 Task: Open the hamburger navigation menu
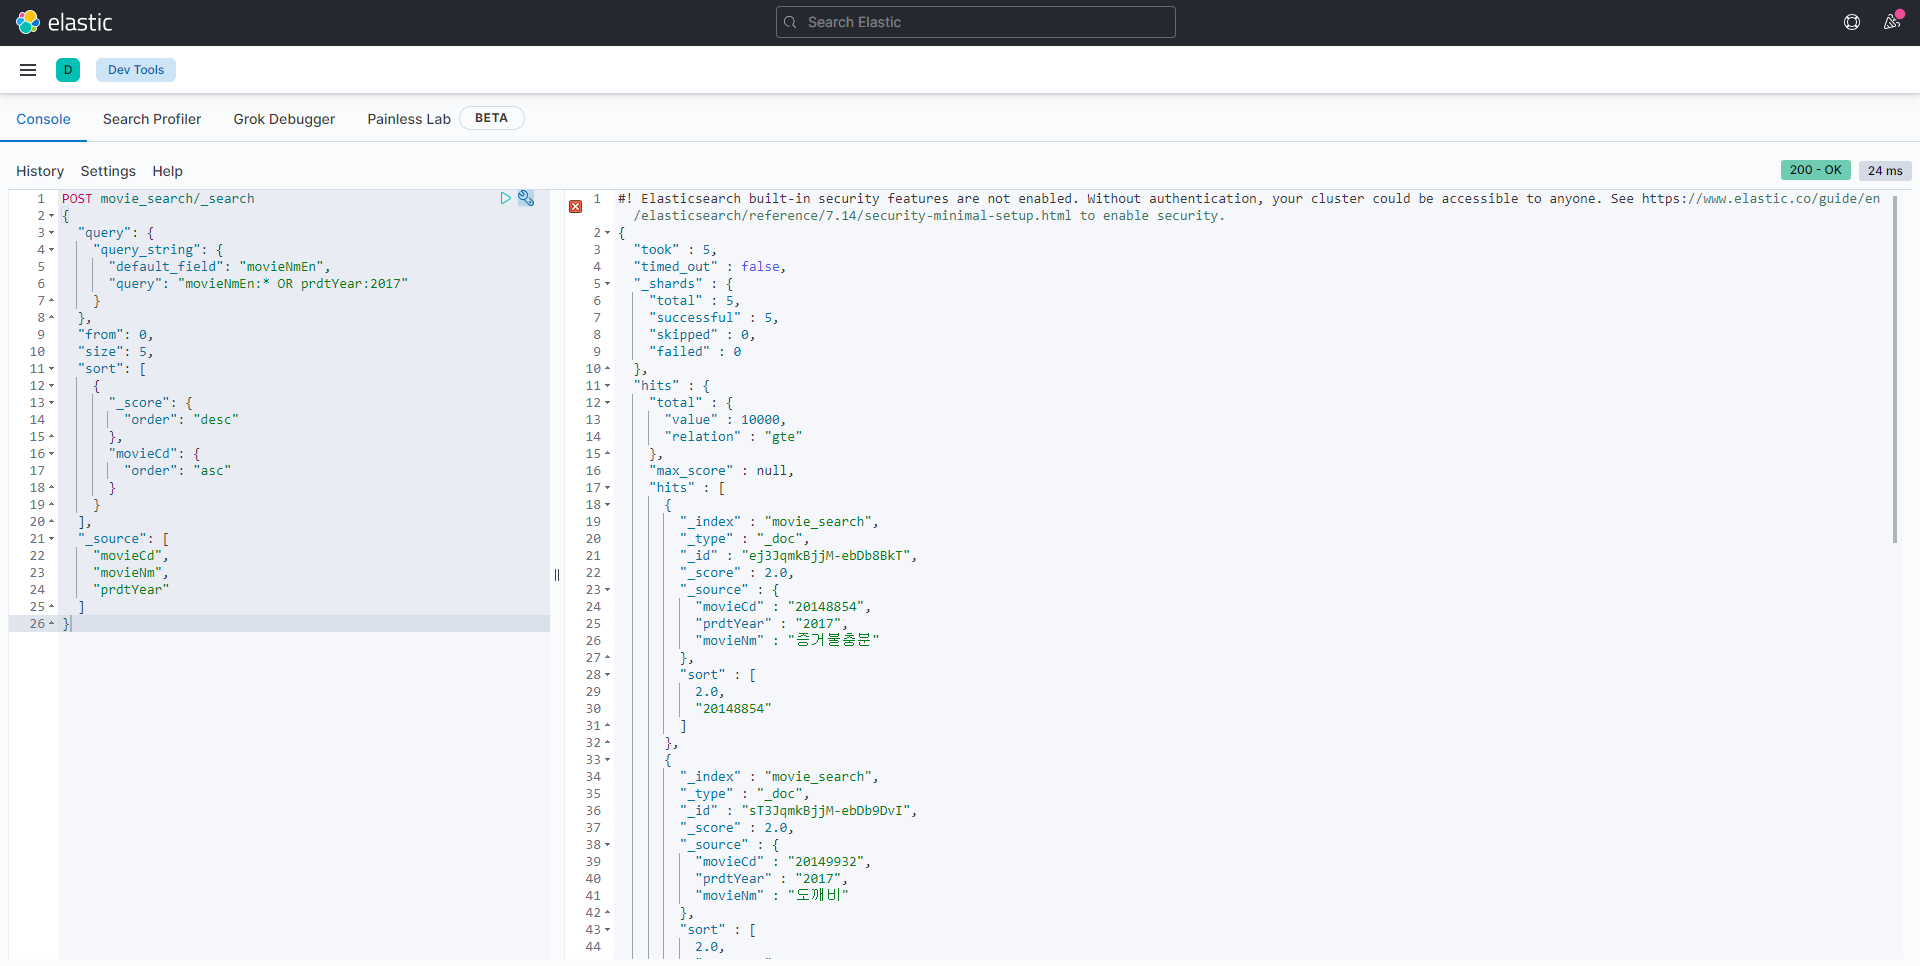(28, 70)
